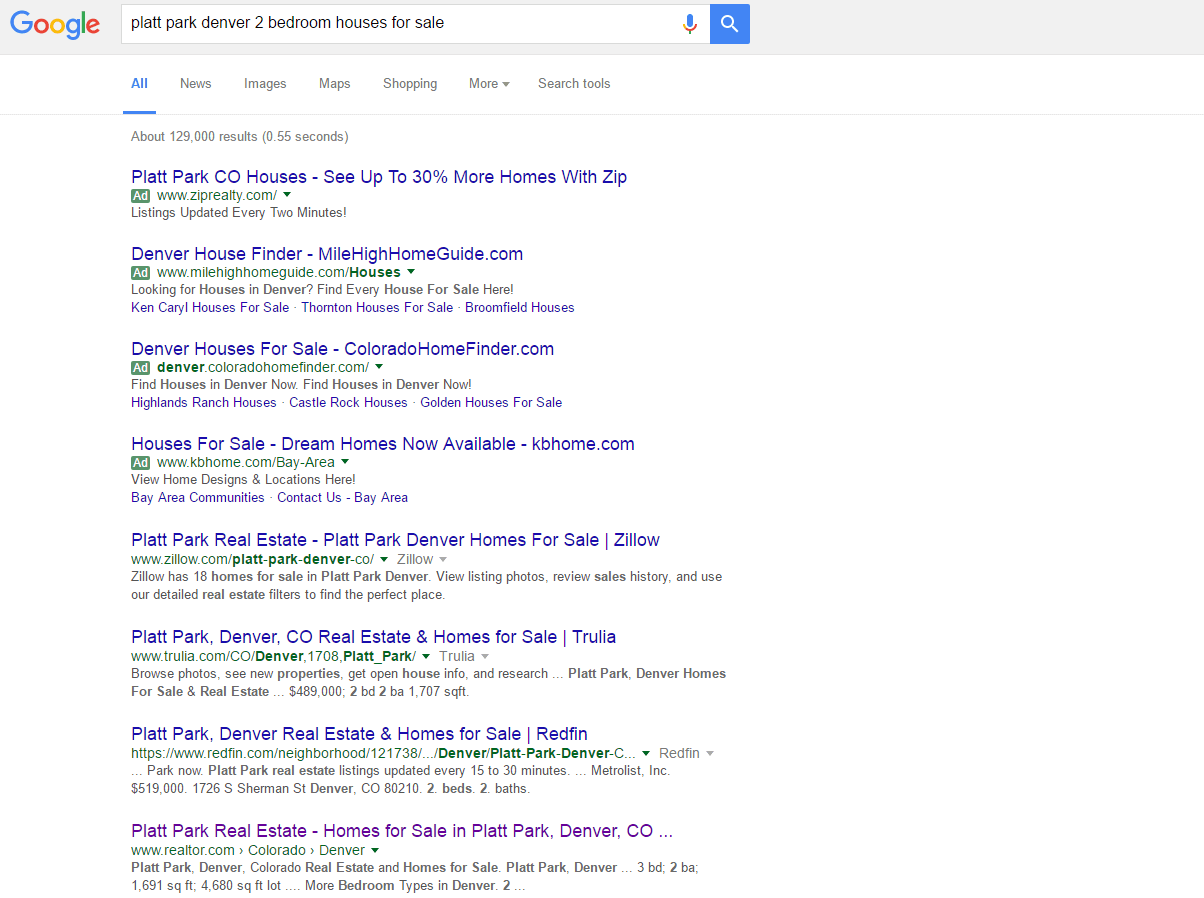Open Denver House Finder MileHighHomeGuide link

click(x=327, y=254)
